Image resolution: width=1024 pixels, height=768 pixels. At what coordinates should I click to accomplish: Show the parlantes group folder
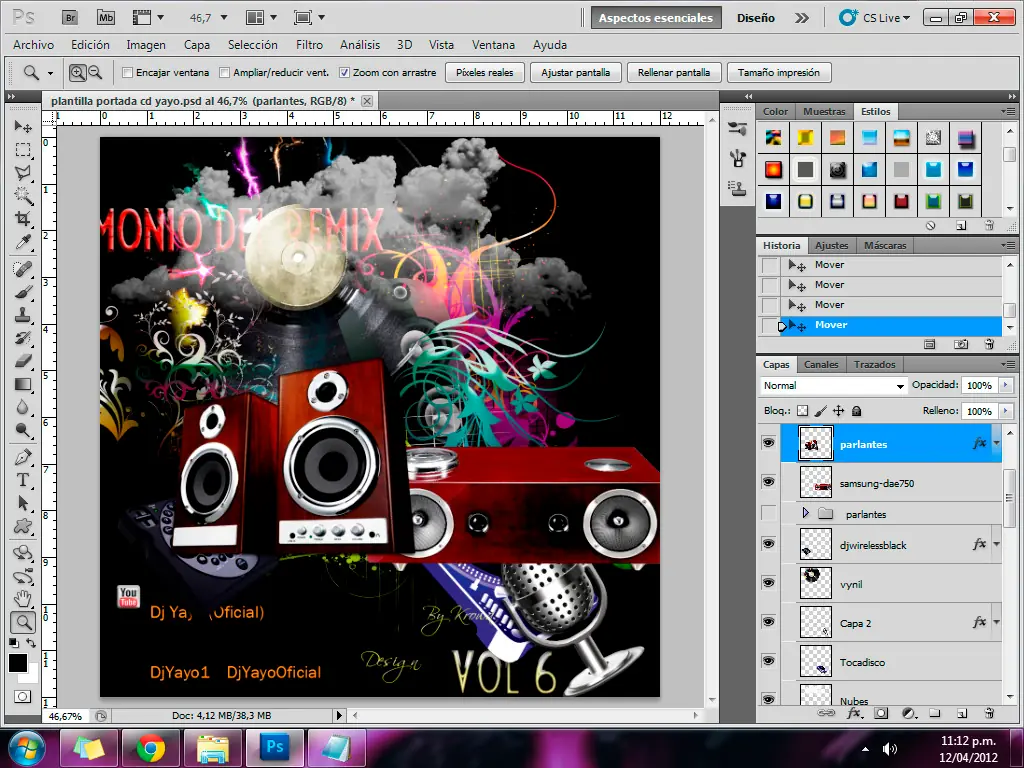click(769, 513)
